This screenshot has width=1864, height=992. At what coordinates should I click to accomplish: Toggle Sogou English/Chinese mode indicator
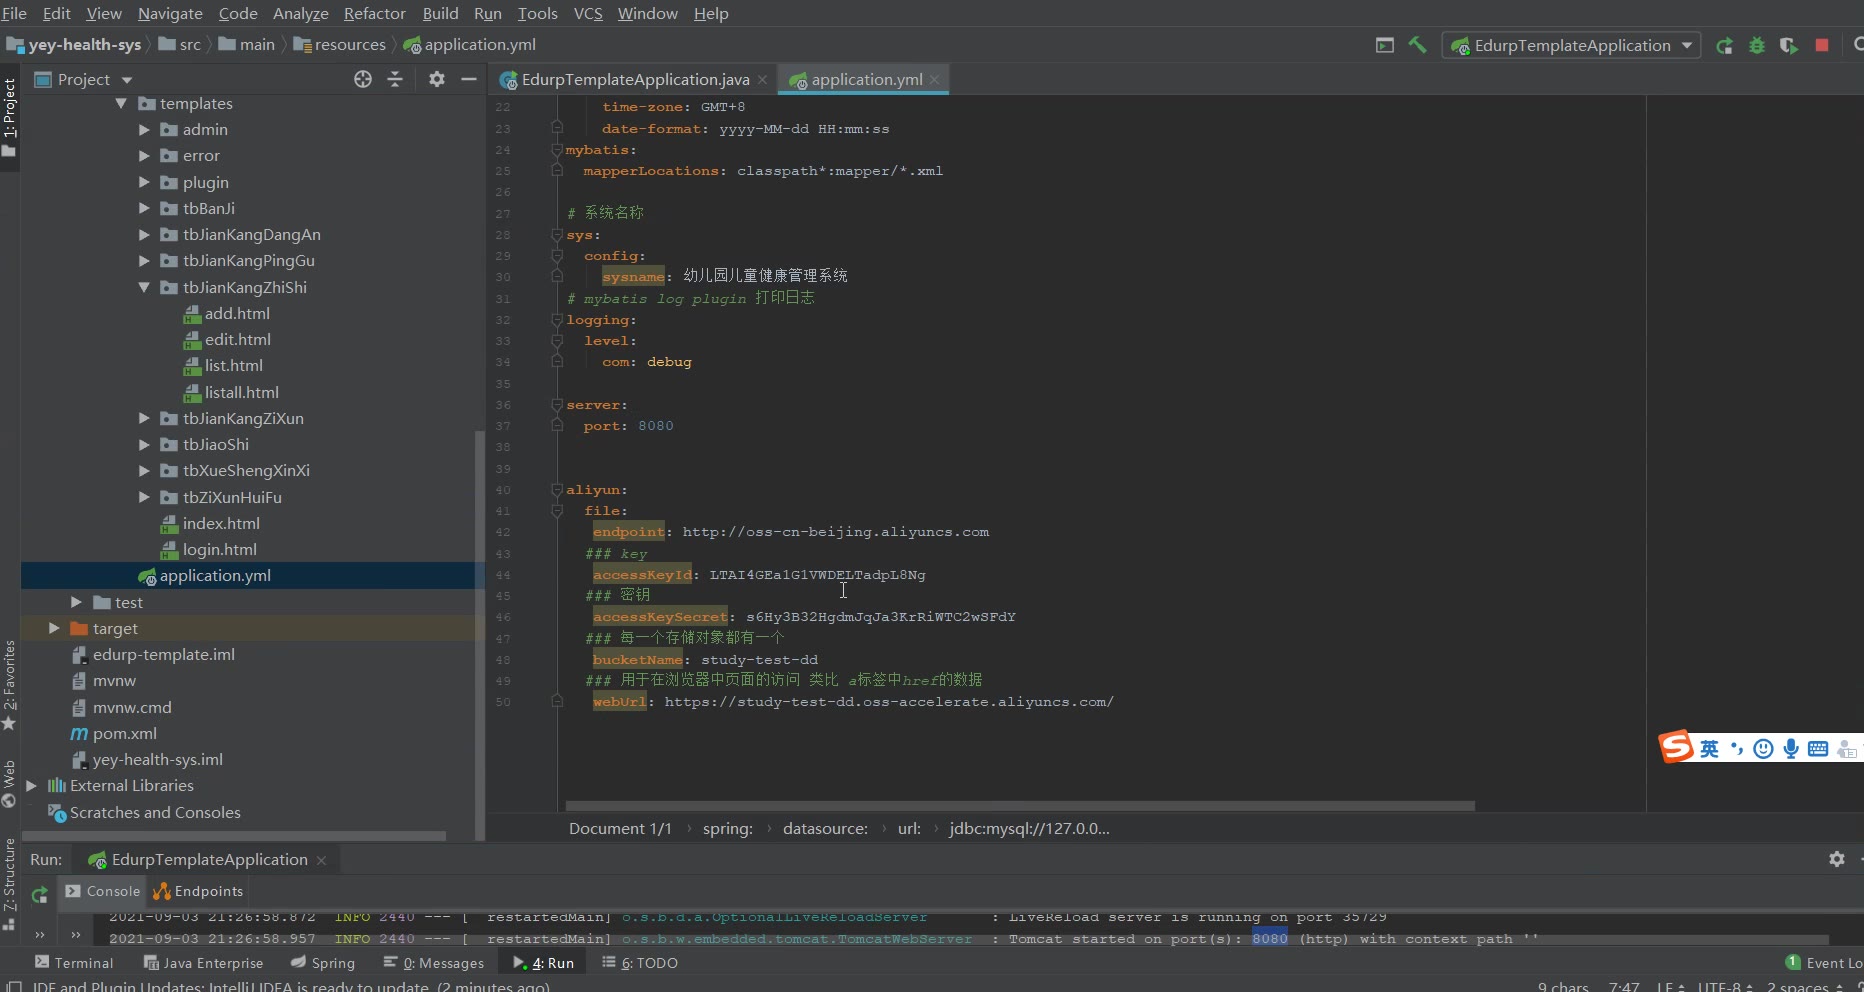click(x=1709, y=749)
